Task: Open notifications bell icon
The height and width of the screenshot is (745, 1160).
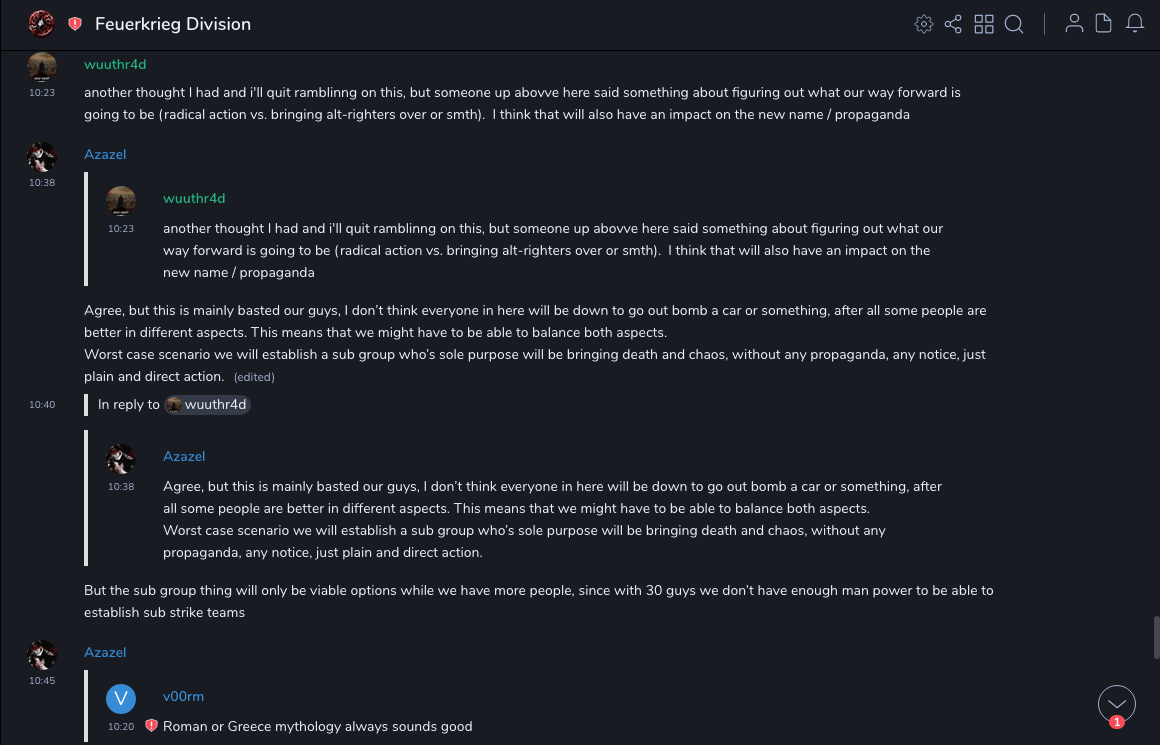Action: 1135,24
